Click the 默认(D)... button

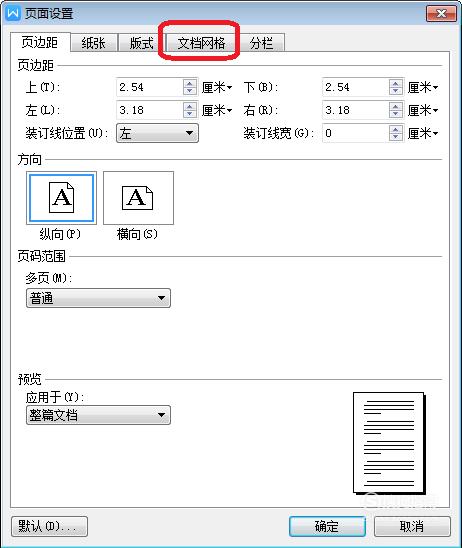(x=49, y=526)
